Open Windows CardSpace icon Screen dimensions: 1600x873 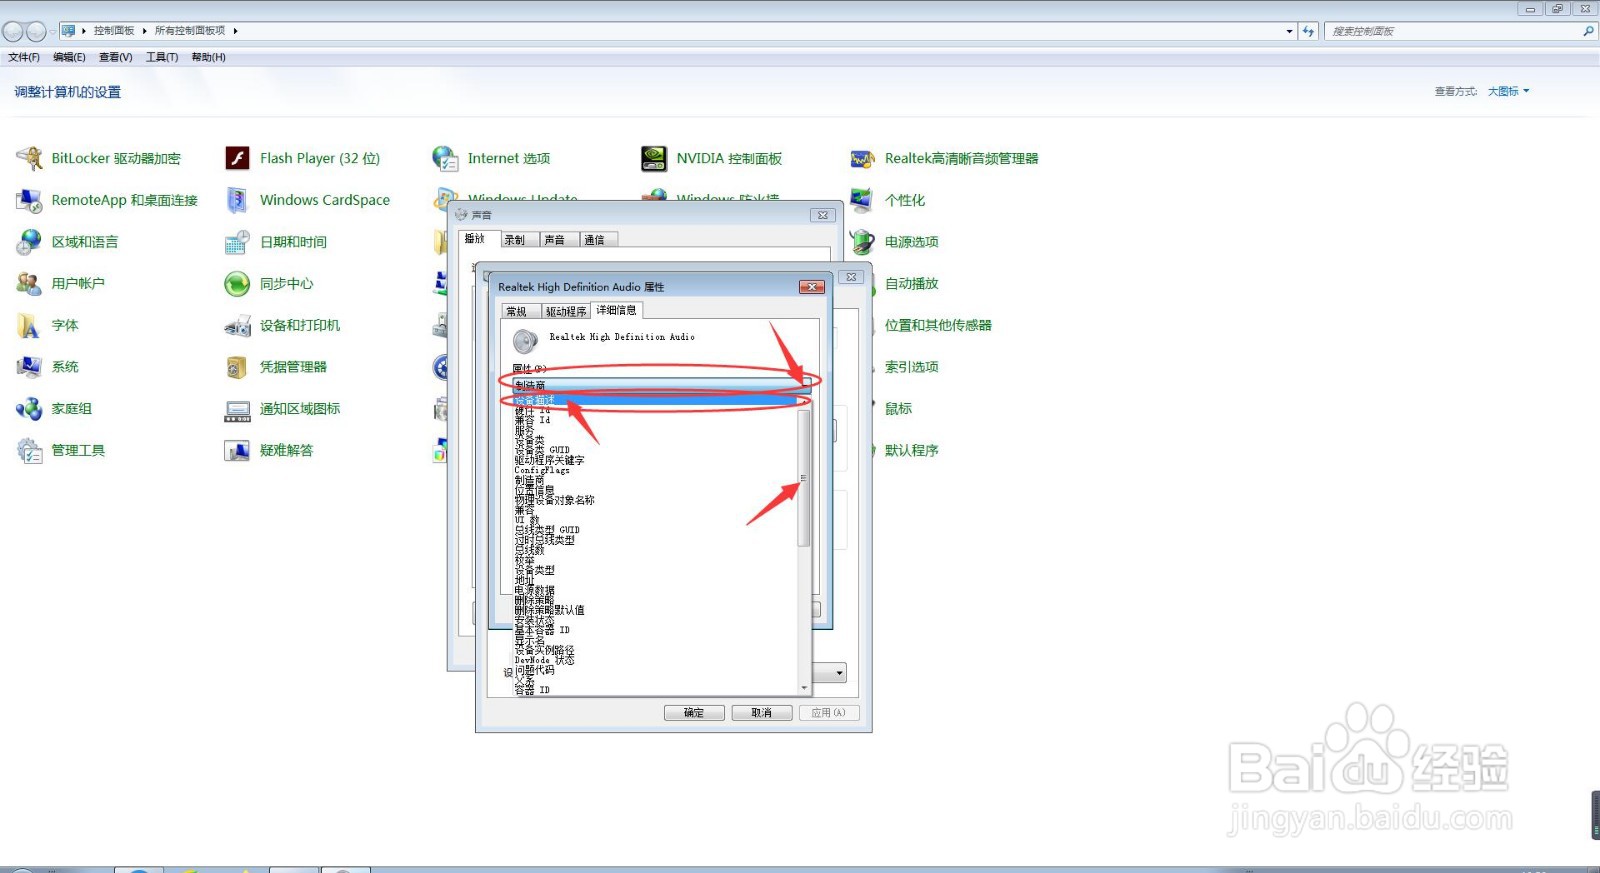pos(237,200)
